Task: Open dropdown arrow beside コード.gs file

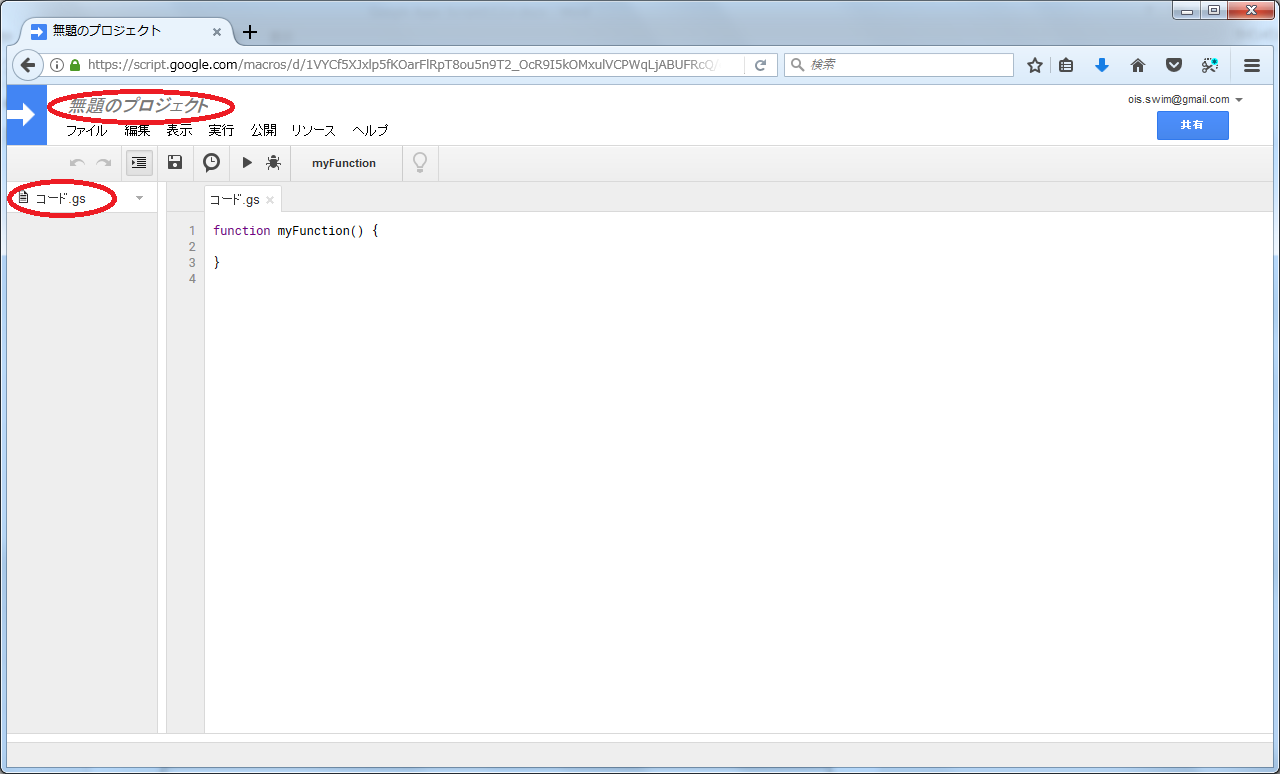Action: pos(139,198)
